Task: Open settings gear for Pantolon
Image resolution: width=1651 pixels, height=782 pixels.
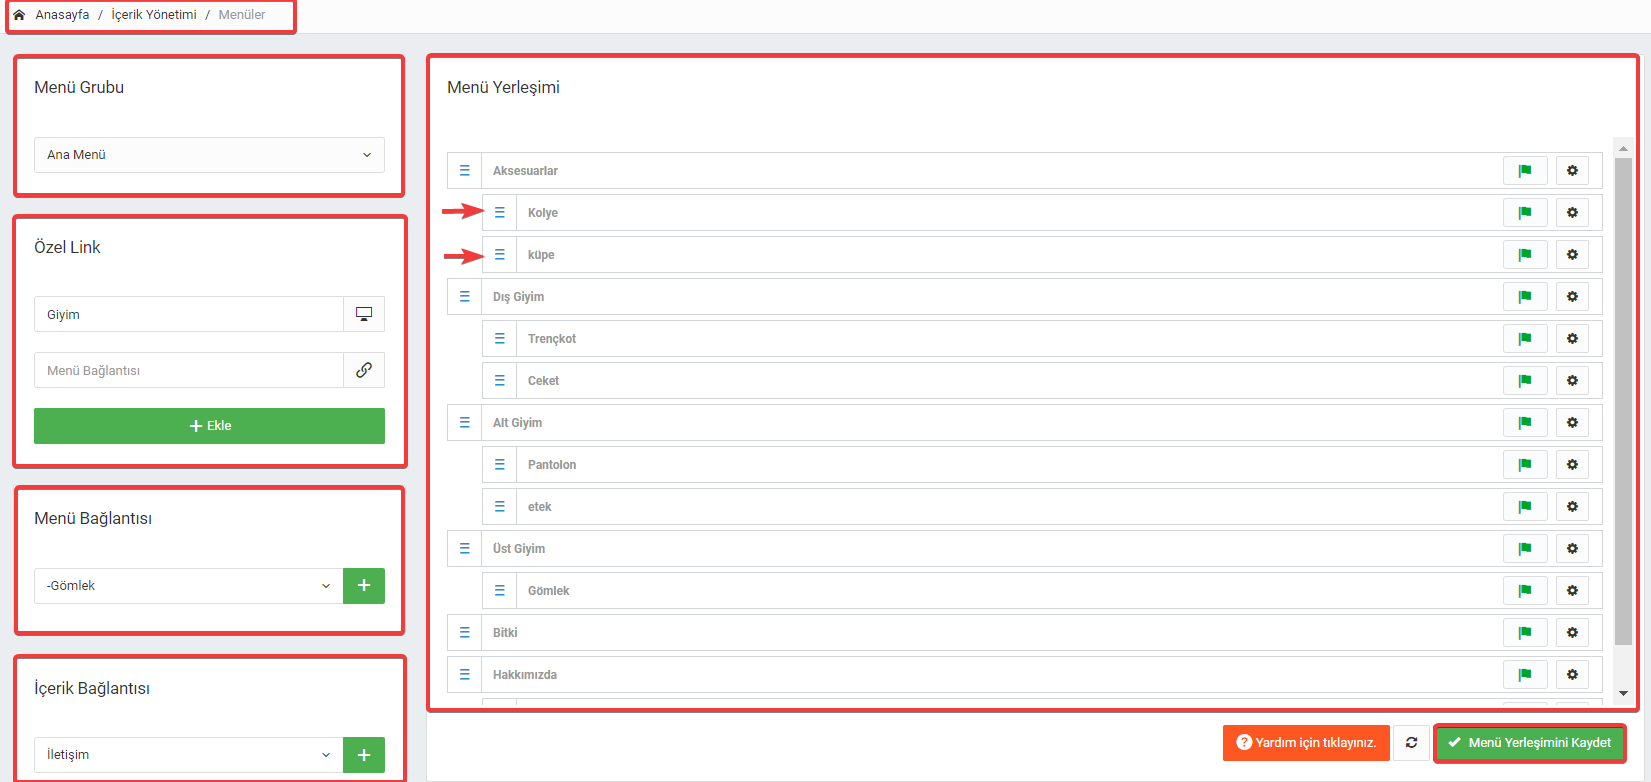Action: click(1572, 465)
